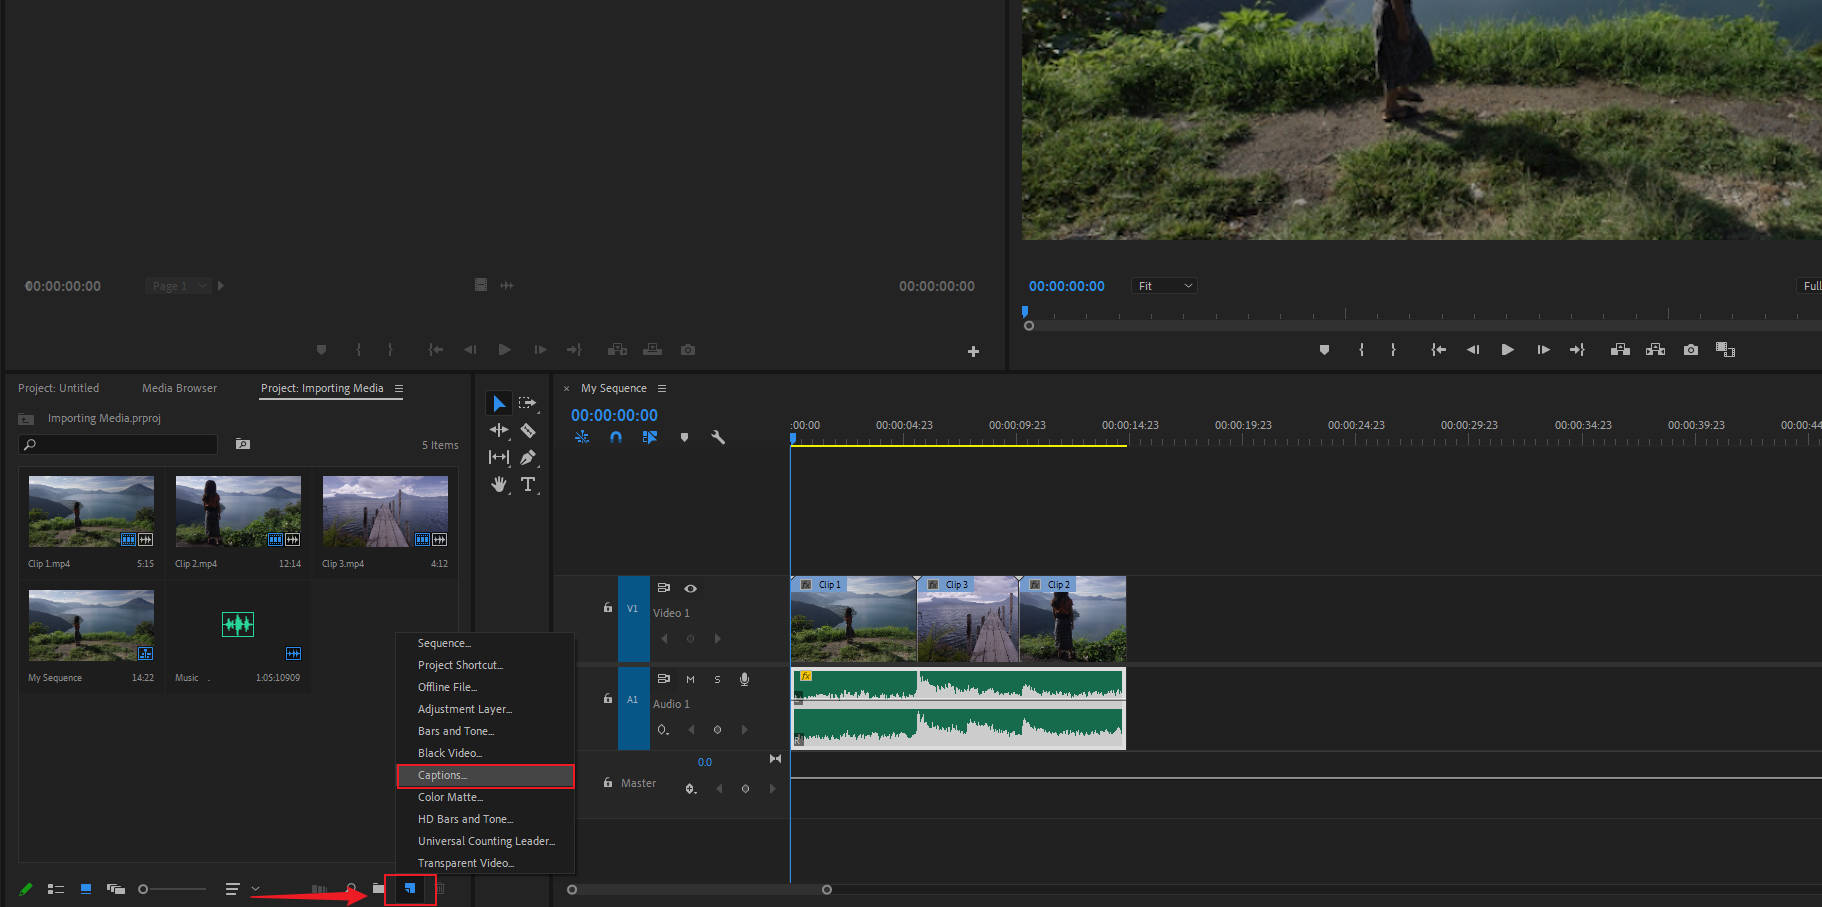The width and height of the screenshot is (1822, 907).
Task: Toggle track lock for Audio 1
Action: 608,698
